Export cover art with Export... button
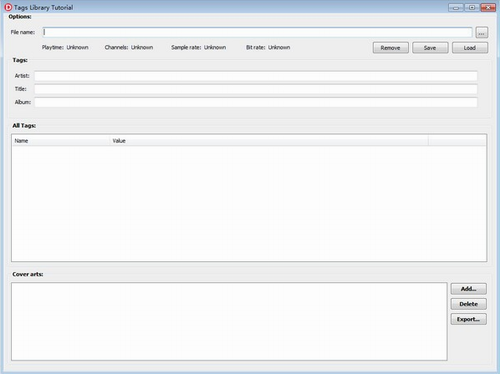The height and width of the screenshot is (374, 500). [469, 319]
